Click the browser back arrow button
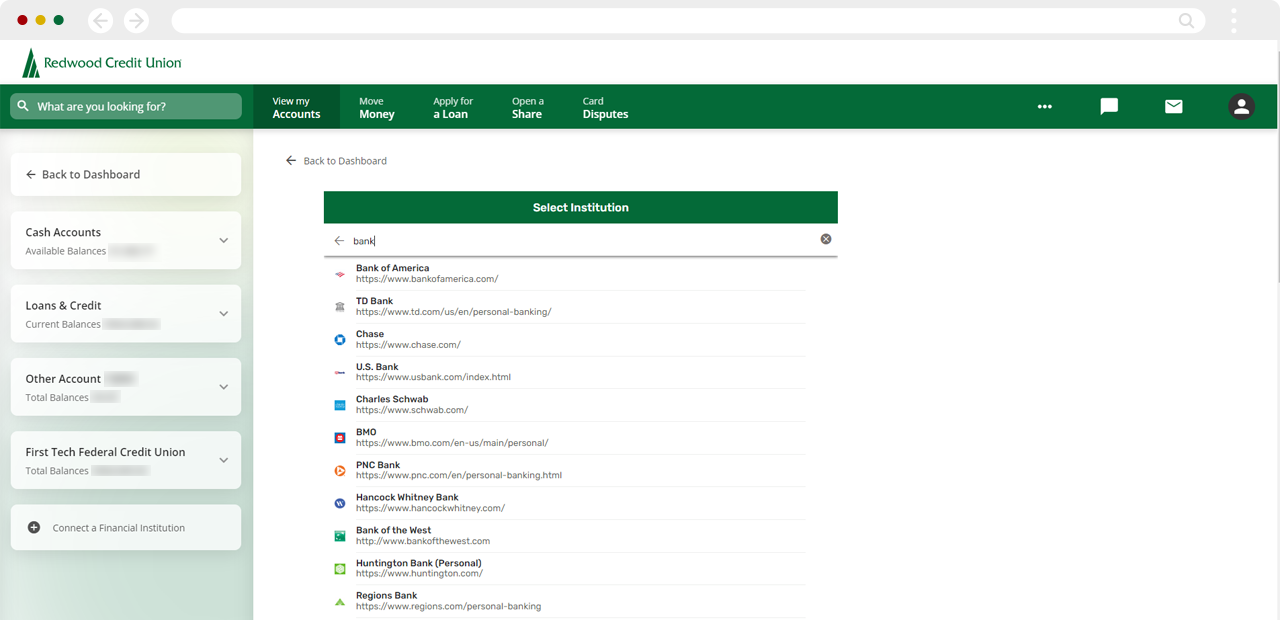The image size is (1280, 620). click(x=100, y=20)
